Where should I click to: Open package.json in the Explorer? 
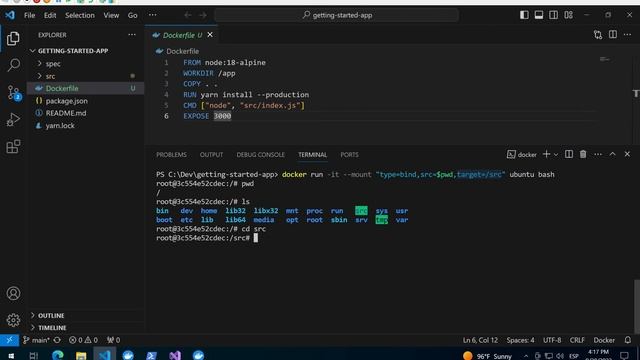click(x=86, y=101)
